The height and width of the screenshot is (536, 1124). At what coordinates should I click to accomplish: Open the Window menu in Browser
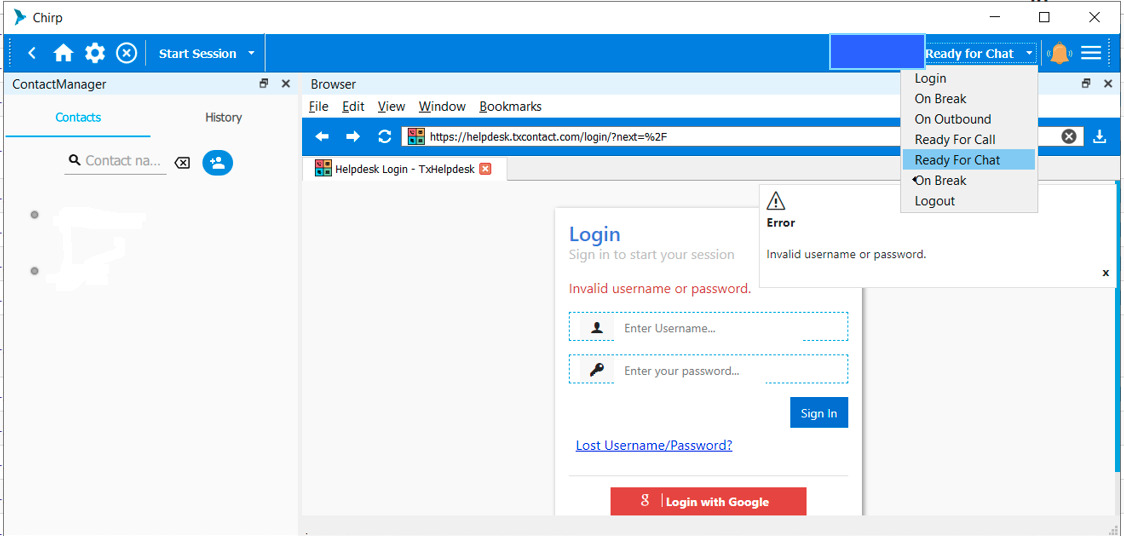click(442, 107)
